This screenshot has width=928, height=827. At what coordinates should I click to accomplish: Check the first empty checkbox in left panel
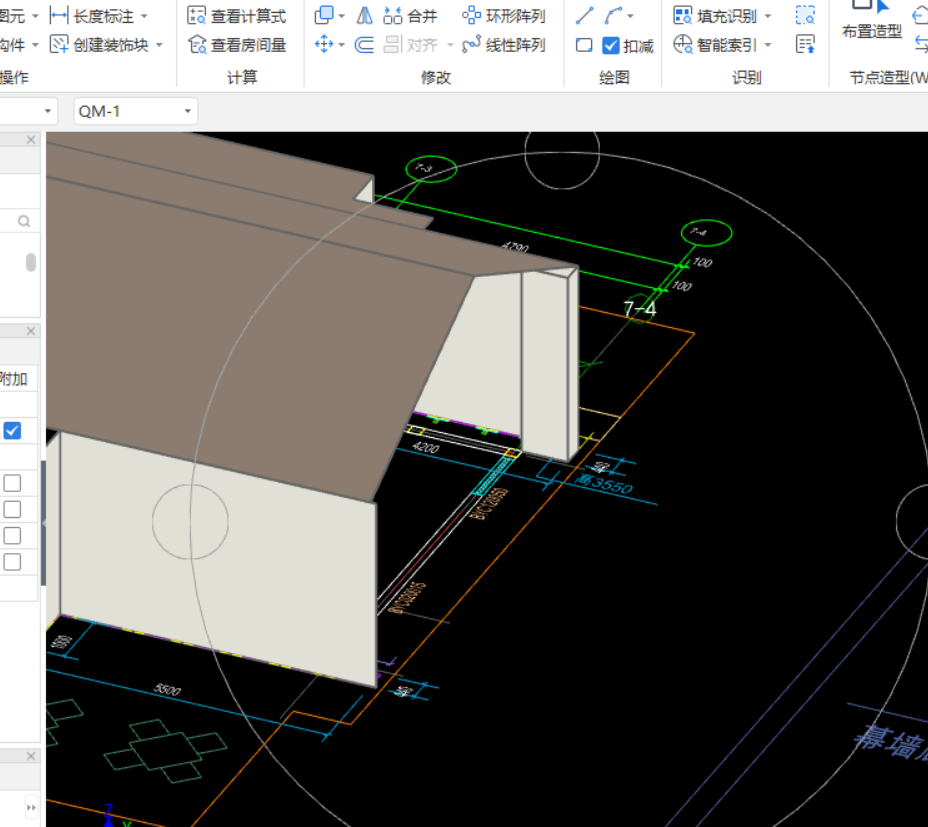point(12,483)
